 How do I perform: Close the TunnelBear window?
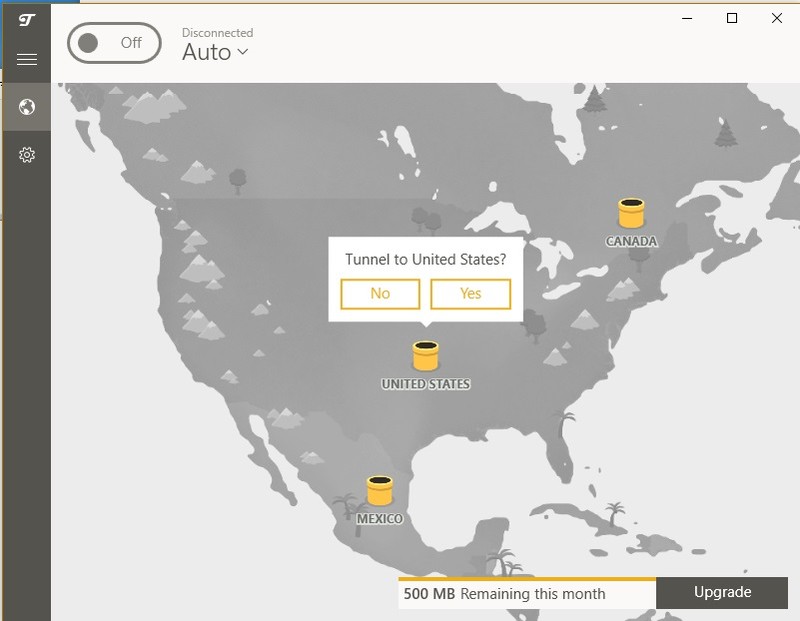[777, 18]
